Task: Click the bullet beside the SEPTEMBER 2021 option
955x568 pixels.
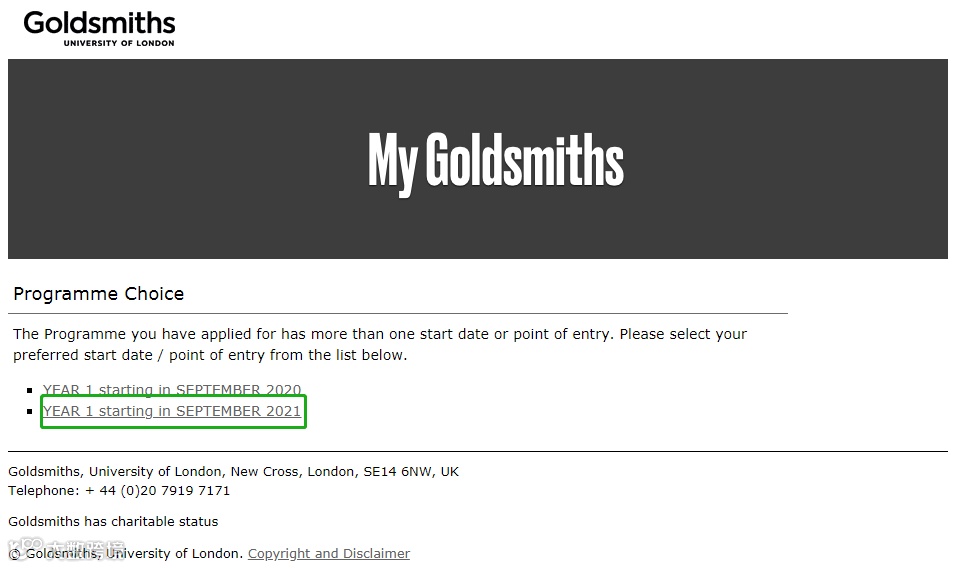Action: pyautogui.click(x=30, y=412)
